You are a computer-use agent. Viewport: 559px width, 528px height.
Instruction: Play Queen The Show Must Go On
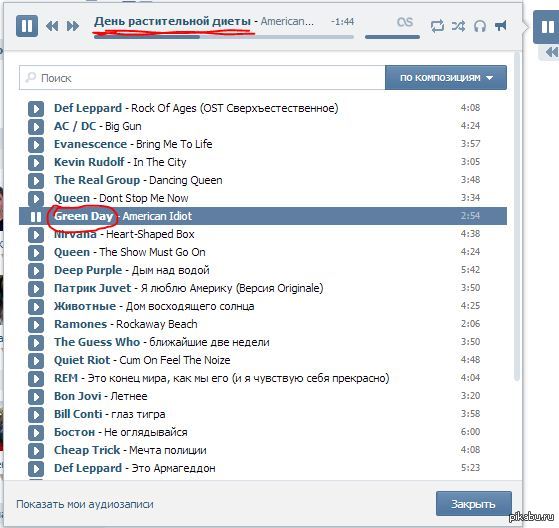click(36, 252)
